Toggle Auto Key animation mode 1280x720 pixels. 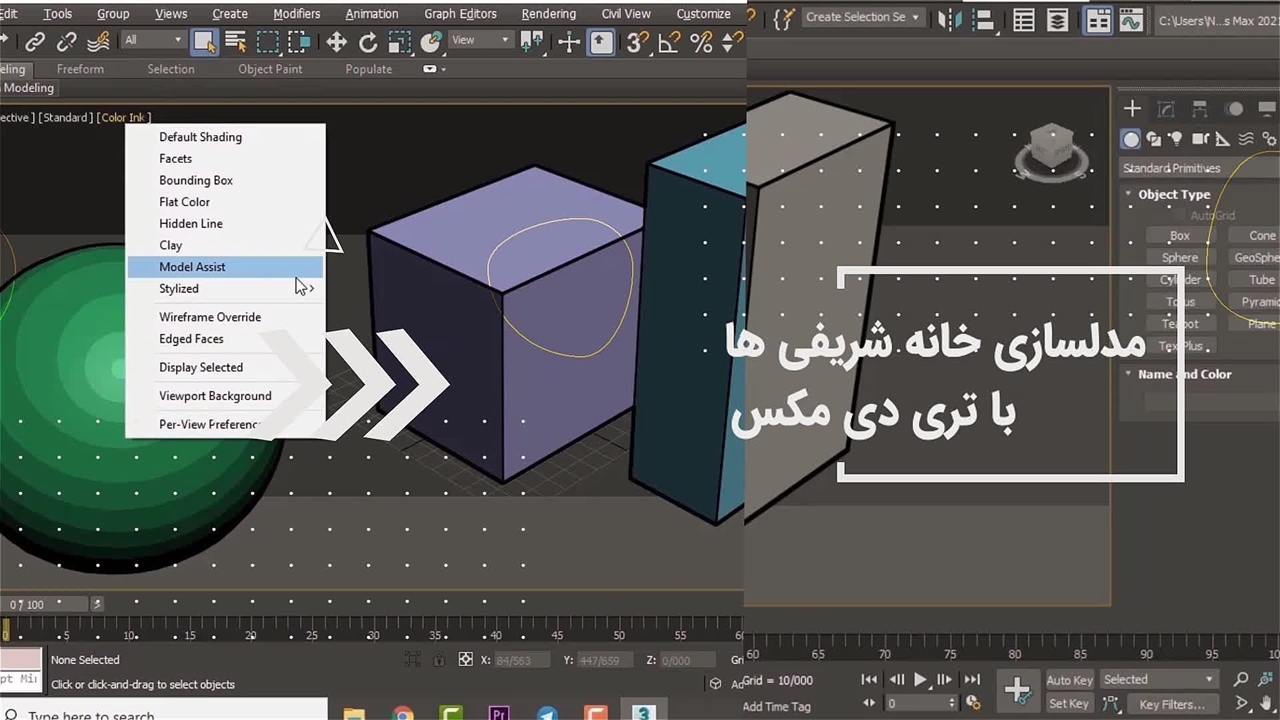click(x=1069, y=680)
